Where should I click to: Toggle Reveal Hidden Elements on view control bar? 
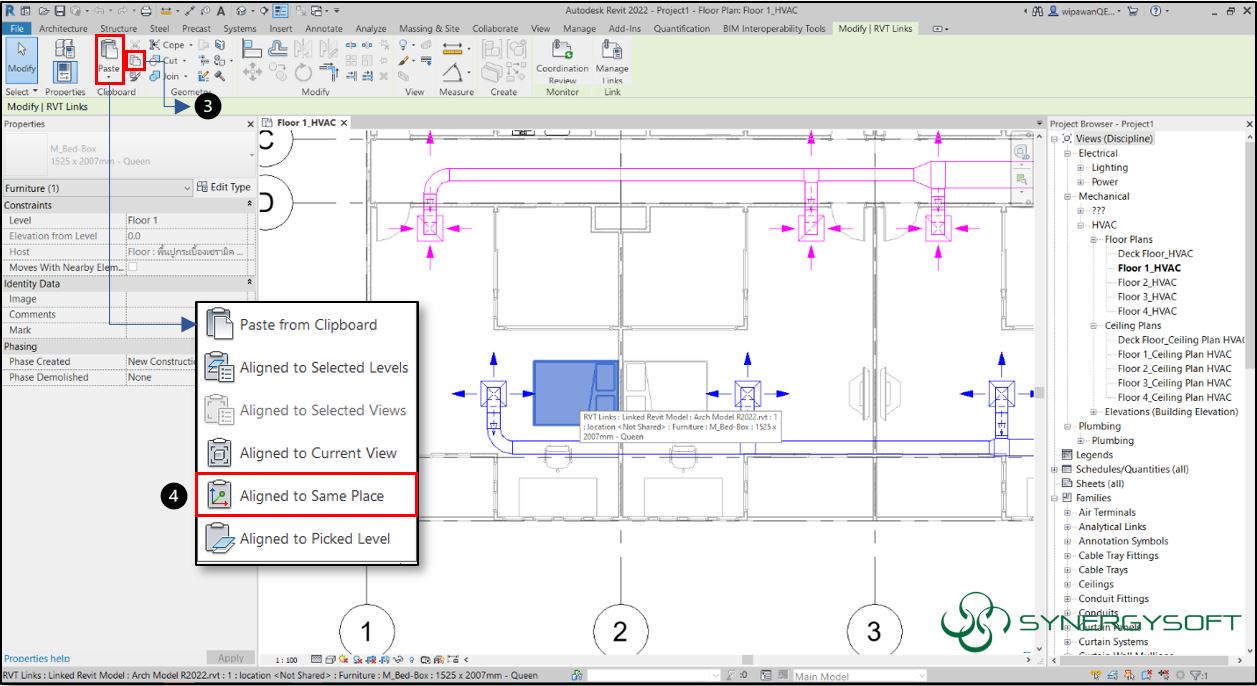(x=411, y=660)
